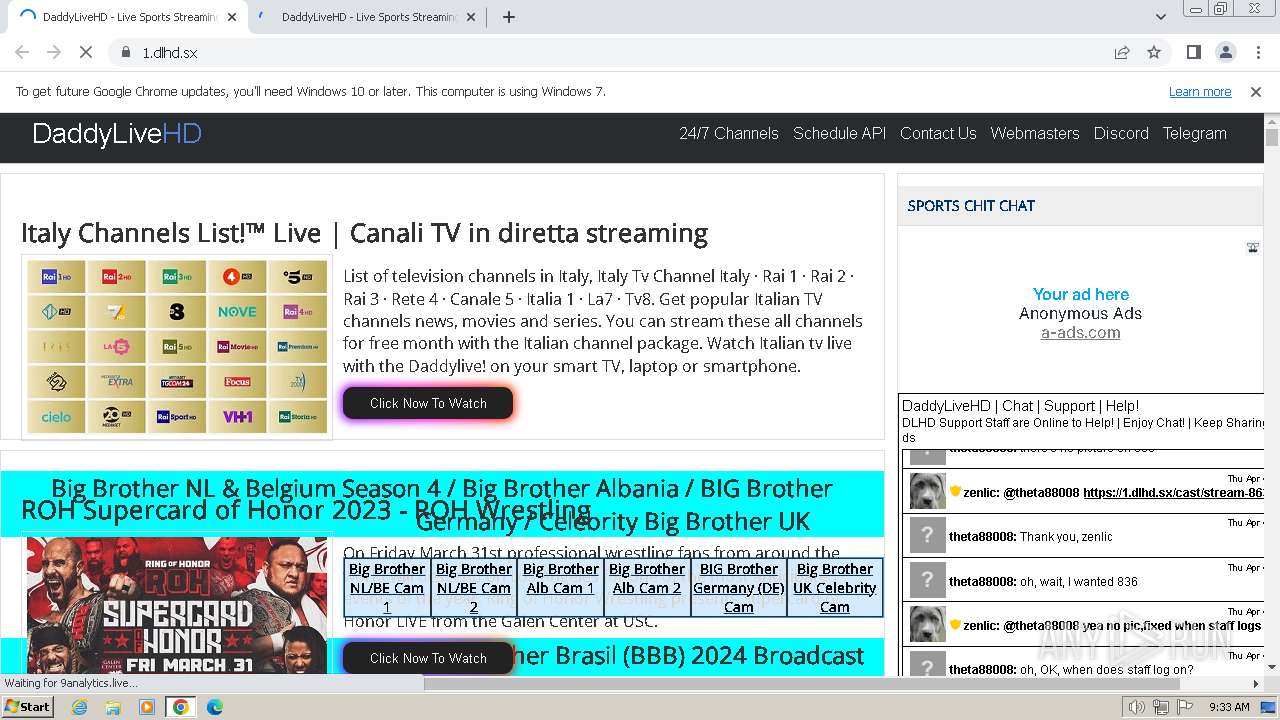Dismiss the Chrome update notification bar
This screenshot has width=1280, height=720.
point(1256,91)
